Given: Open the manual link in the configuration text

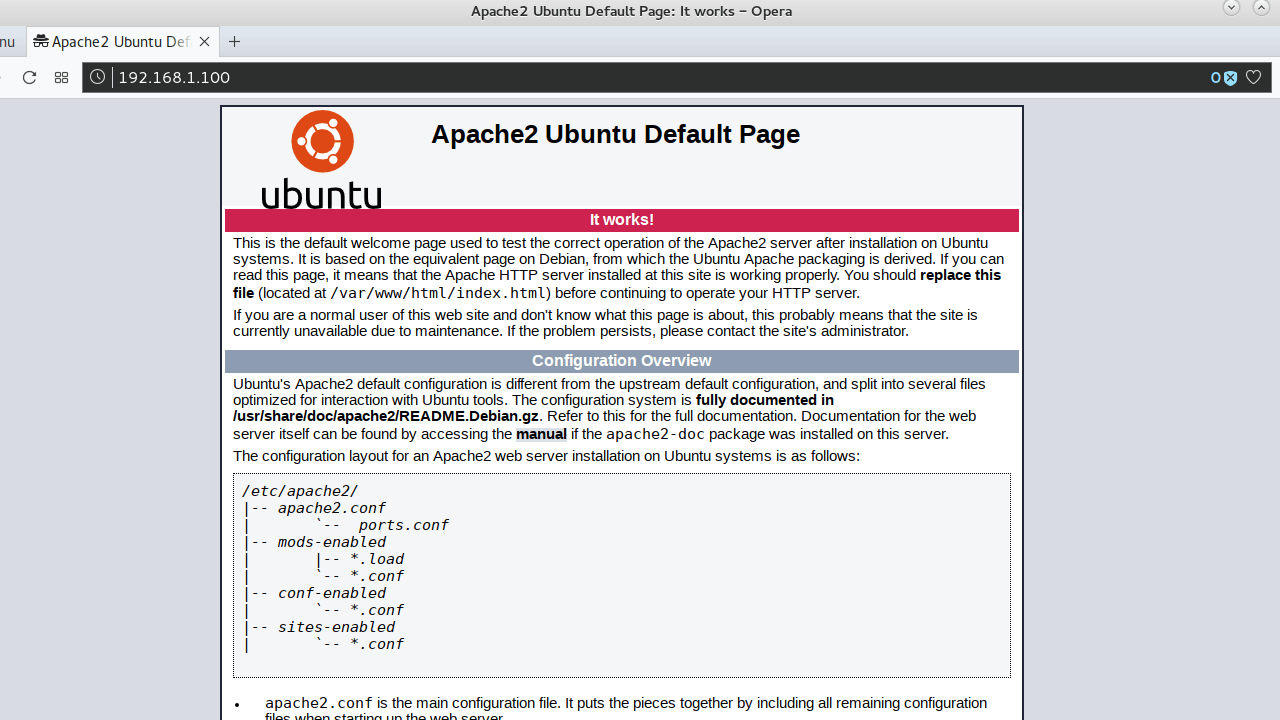Looking at the screenshot, I should 541,434.
